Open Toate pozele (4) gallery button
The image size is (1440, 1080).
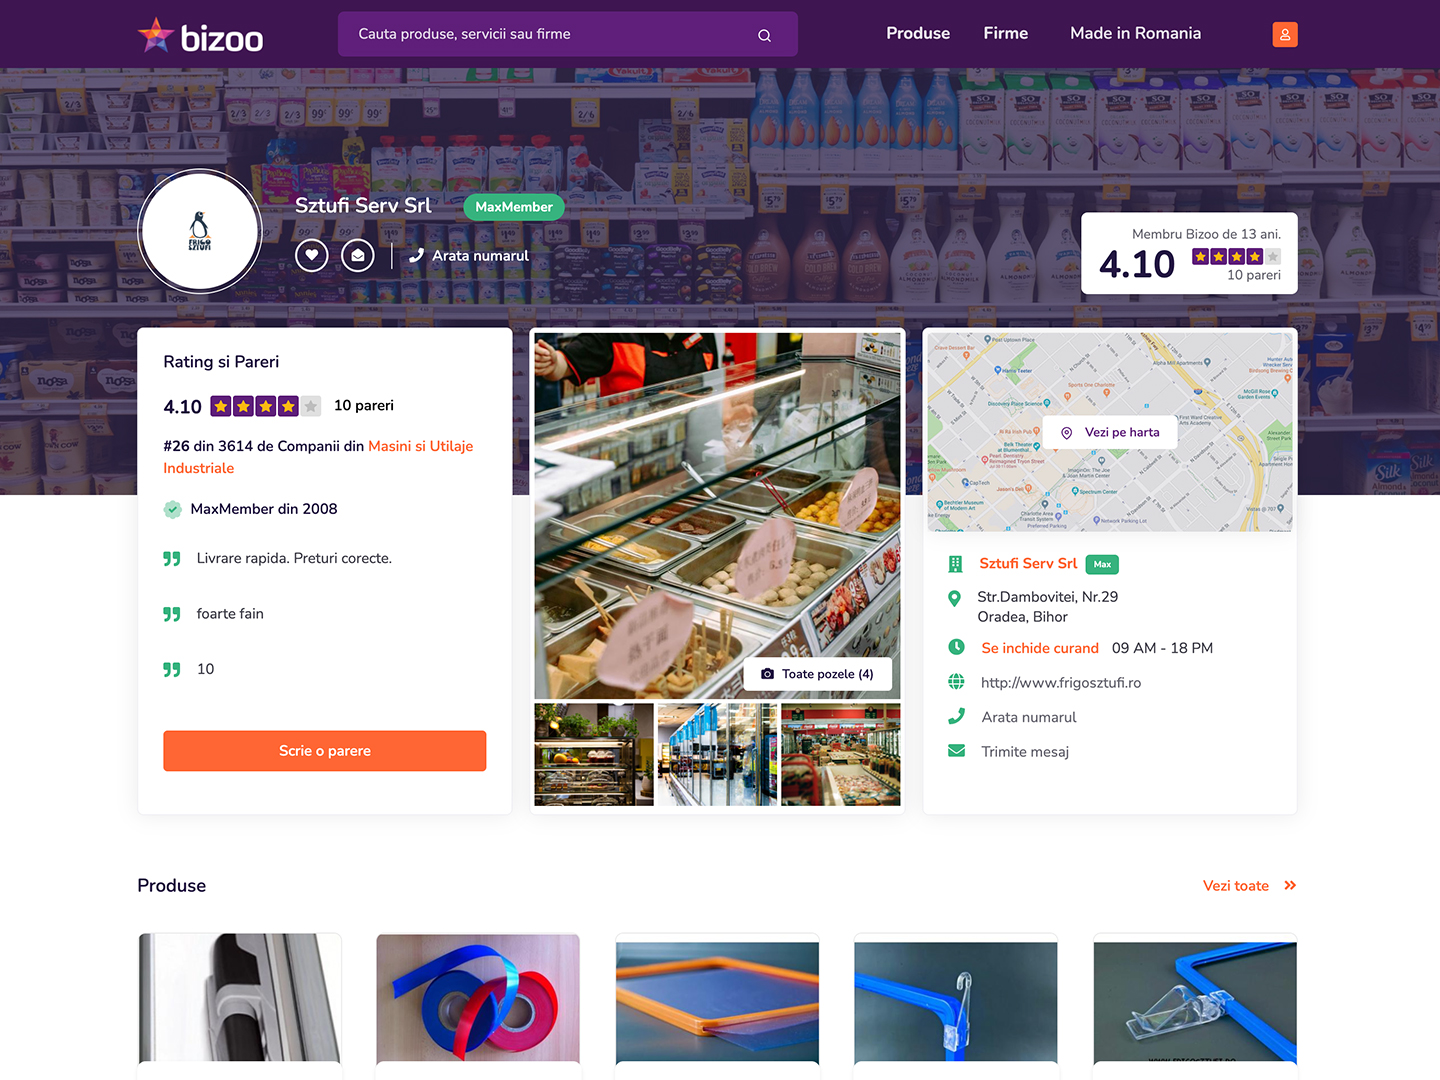click(x=817, y=674)
